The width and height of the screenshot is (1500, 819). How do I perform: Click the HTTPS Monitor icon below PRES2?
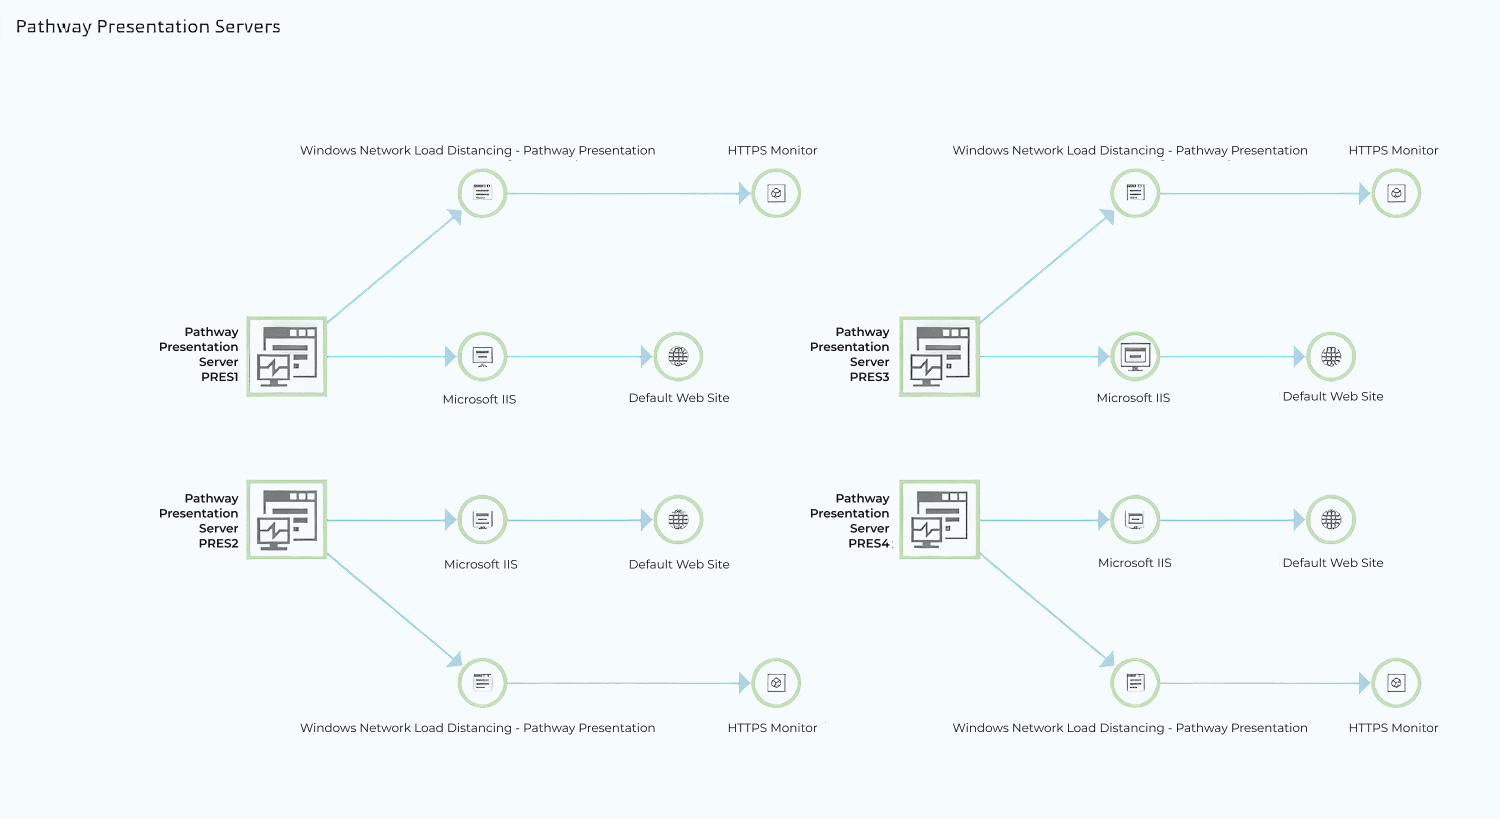(775, 683)
